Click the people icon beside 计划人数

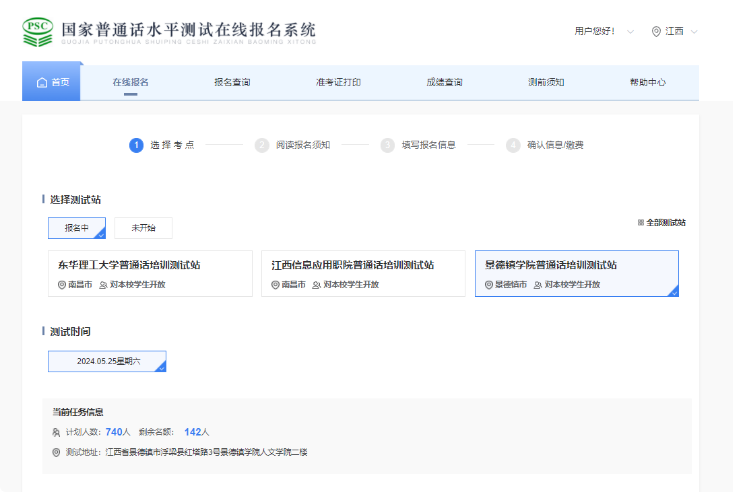coord(56,432)
